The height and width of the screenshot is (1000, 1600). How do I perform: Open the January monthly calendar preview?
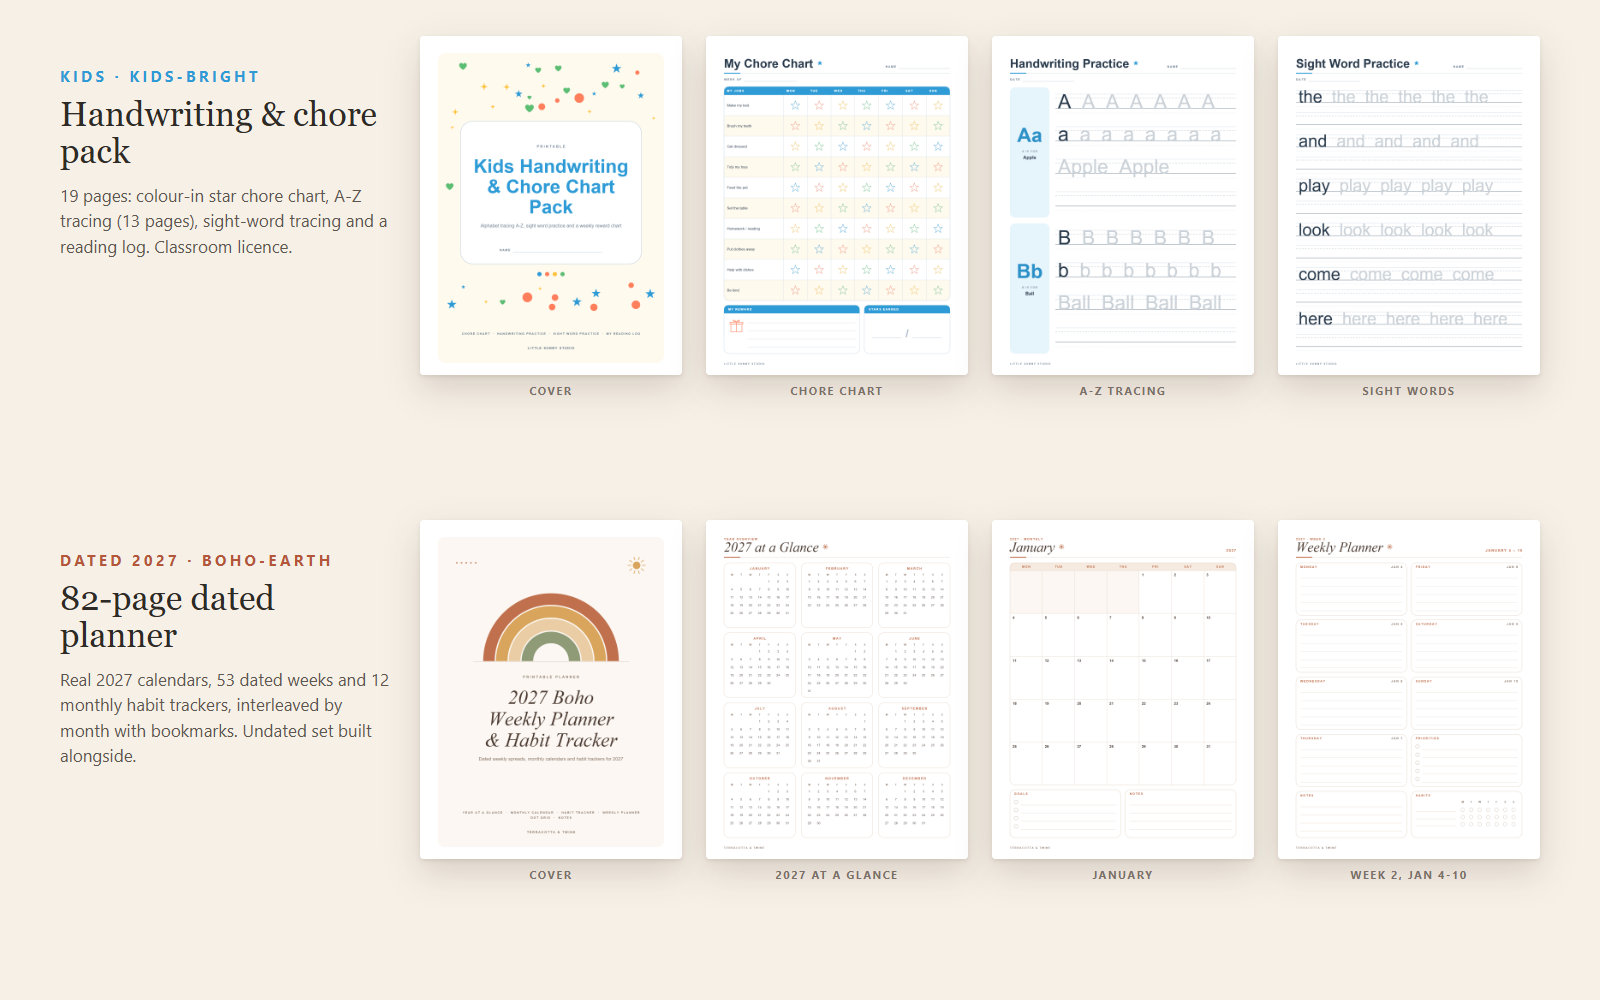pyautogui.click(x=1123, y=690)
